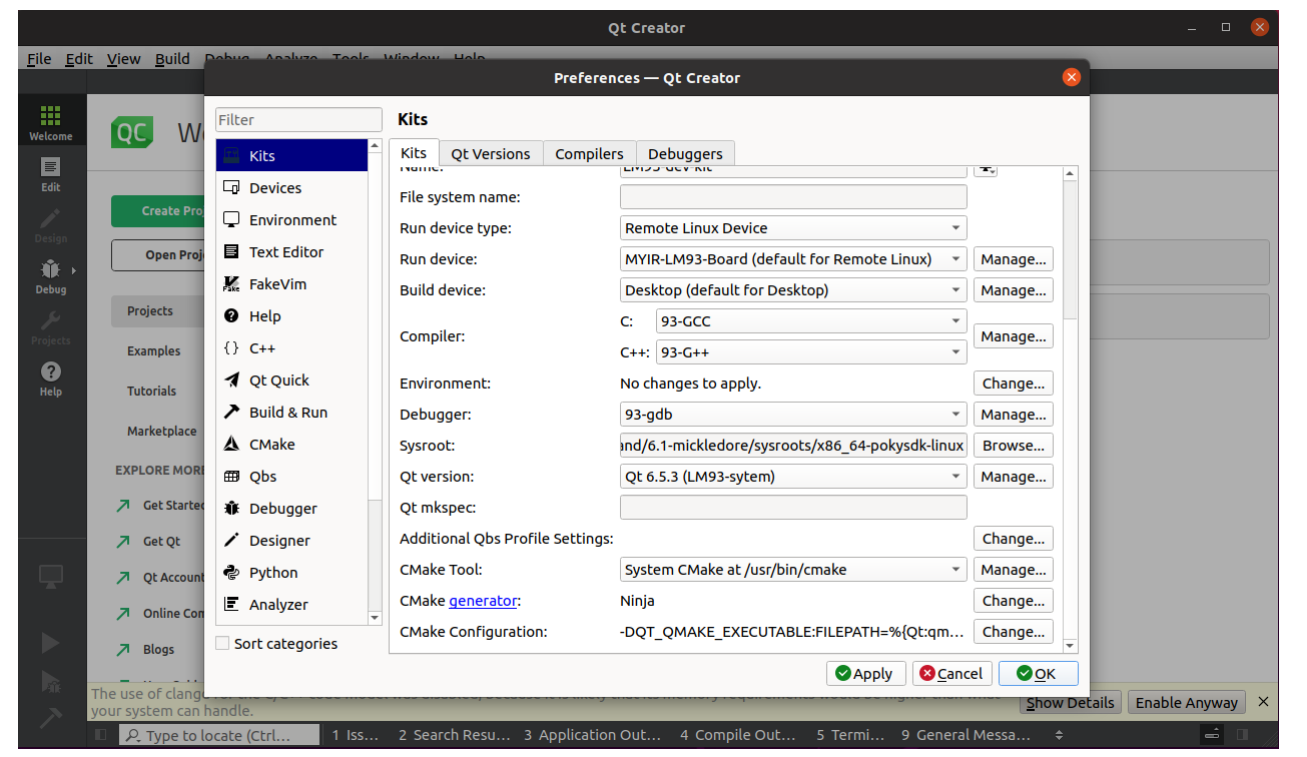
Task: Focus the Sysroot path field
Action: pos(793,445)
